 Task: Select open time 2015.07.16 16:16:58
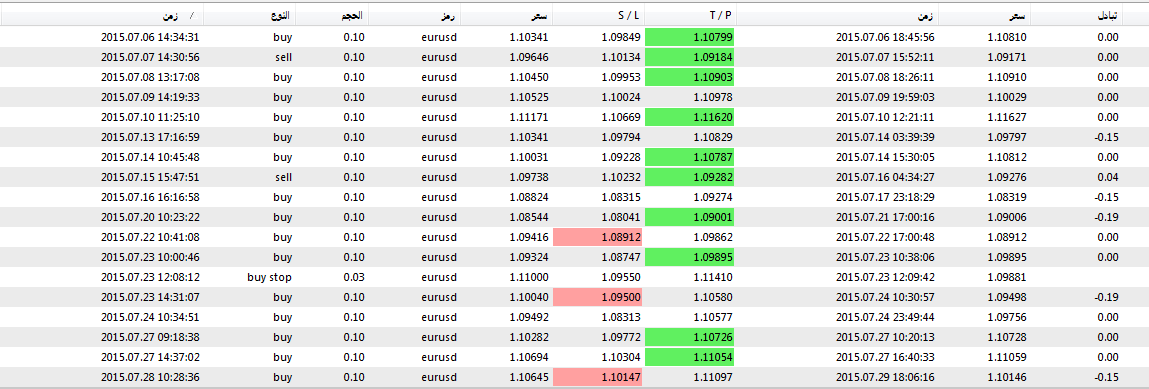coord(150,197)
